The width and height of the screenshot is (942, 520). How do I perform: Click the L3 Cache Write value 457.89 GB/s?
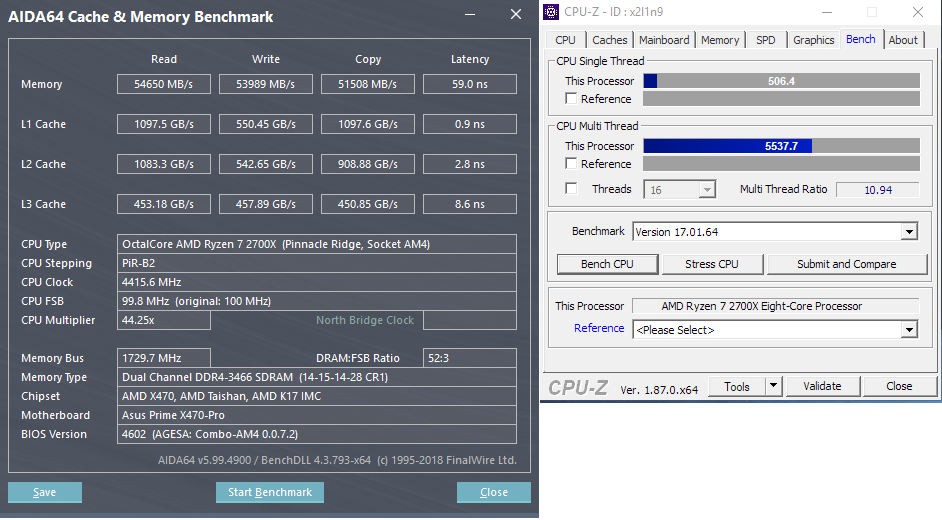[x=266, y=204]
